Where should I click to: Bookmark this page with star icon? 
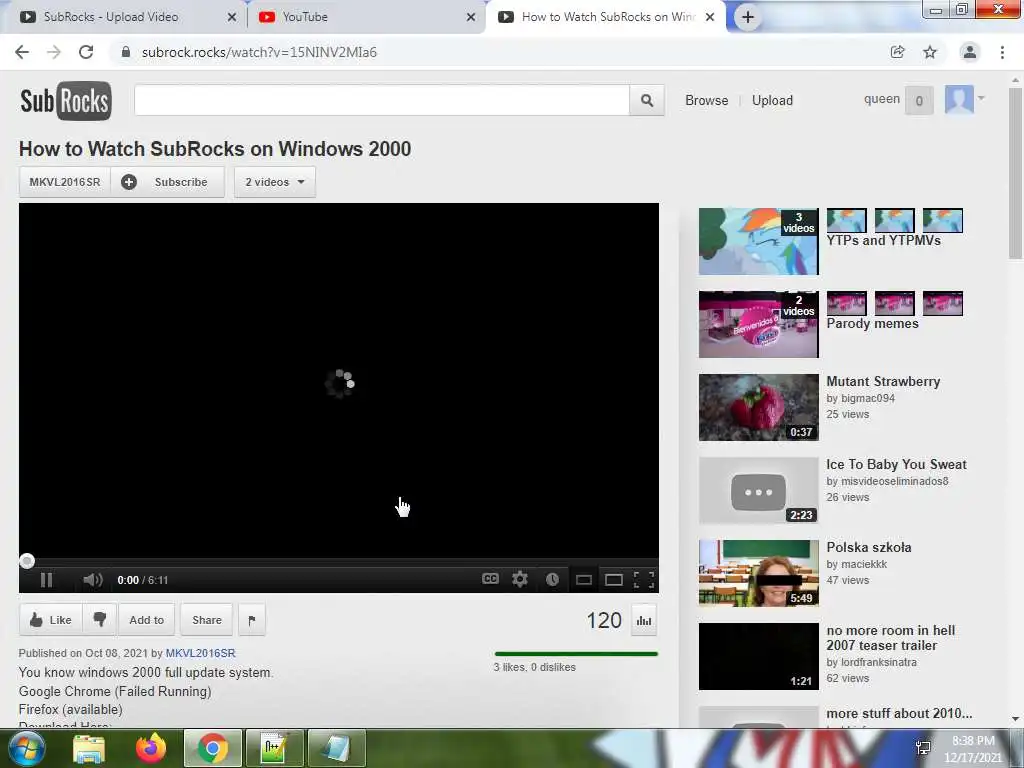point(930,52)
